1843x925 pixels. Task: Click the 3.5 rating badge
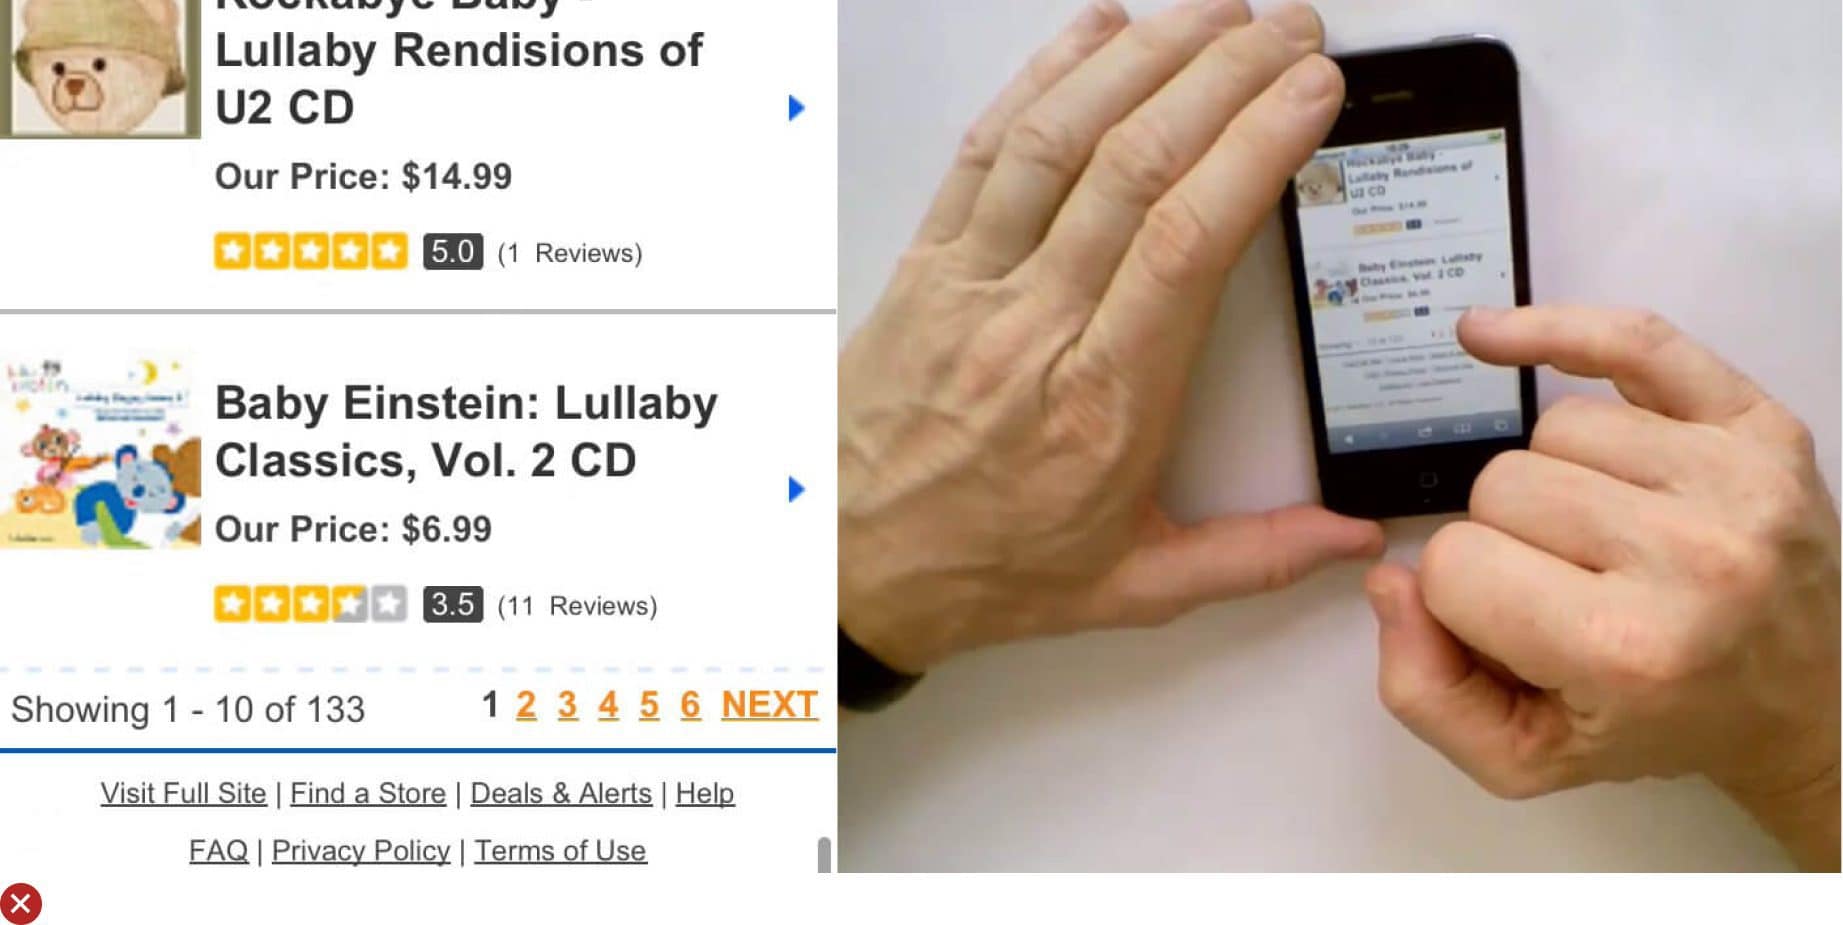click(x=453, y=604)
